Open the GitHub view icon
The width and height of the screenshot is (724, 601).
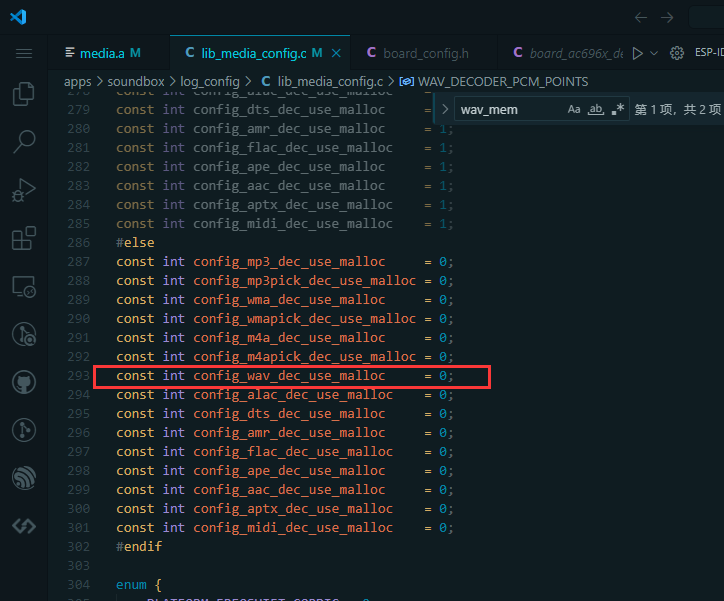(x=24, y=382)
